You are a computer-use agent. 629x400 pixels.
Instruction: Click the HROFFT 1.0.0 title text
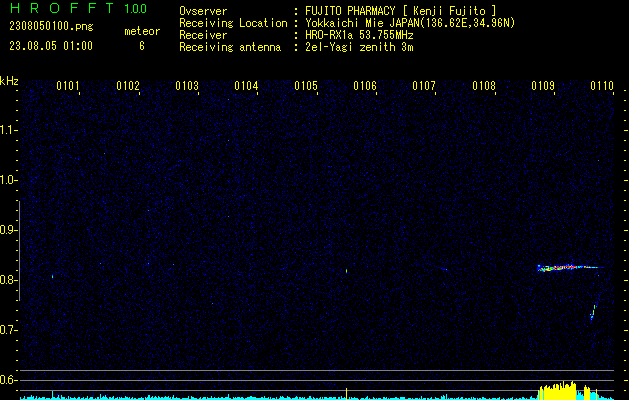tap(79, 8)
